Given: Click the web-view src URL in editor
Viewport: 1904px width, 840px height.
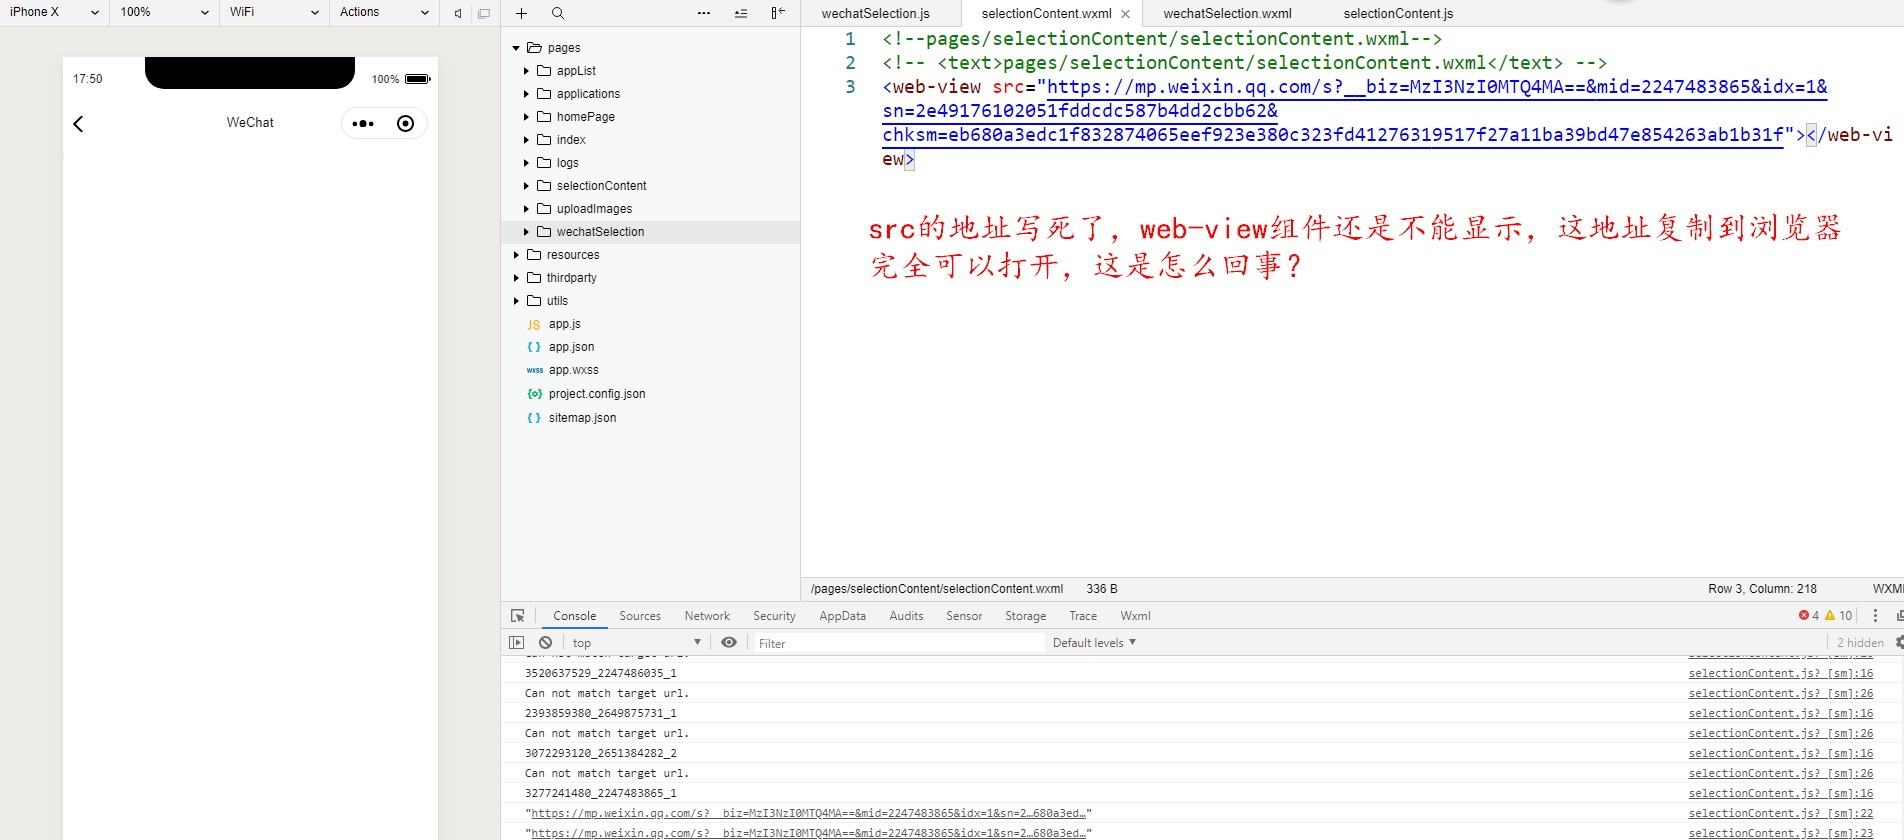Looking at the screenshot, I should point(1354,111).
